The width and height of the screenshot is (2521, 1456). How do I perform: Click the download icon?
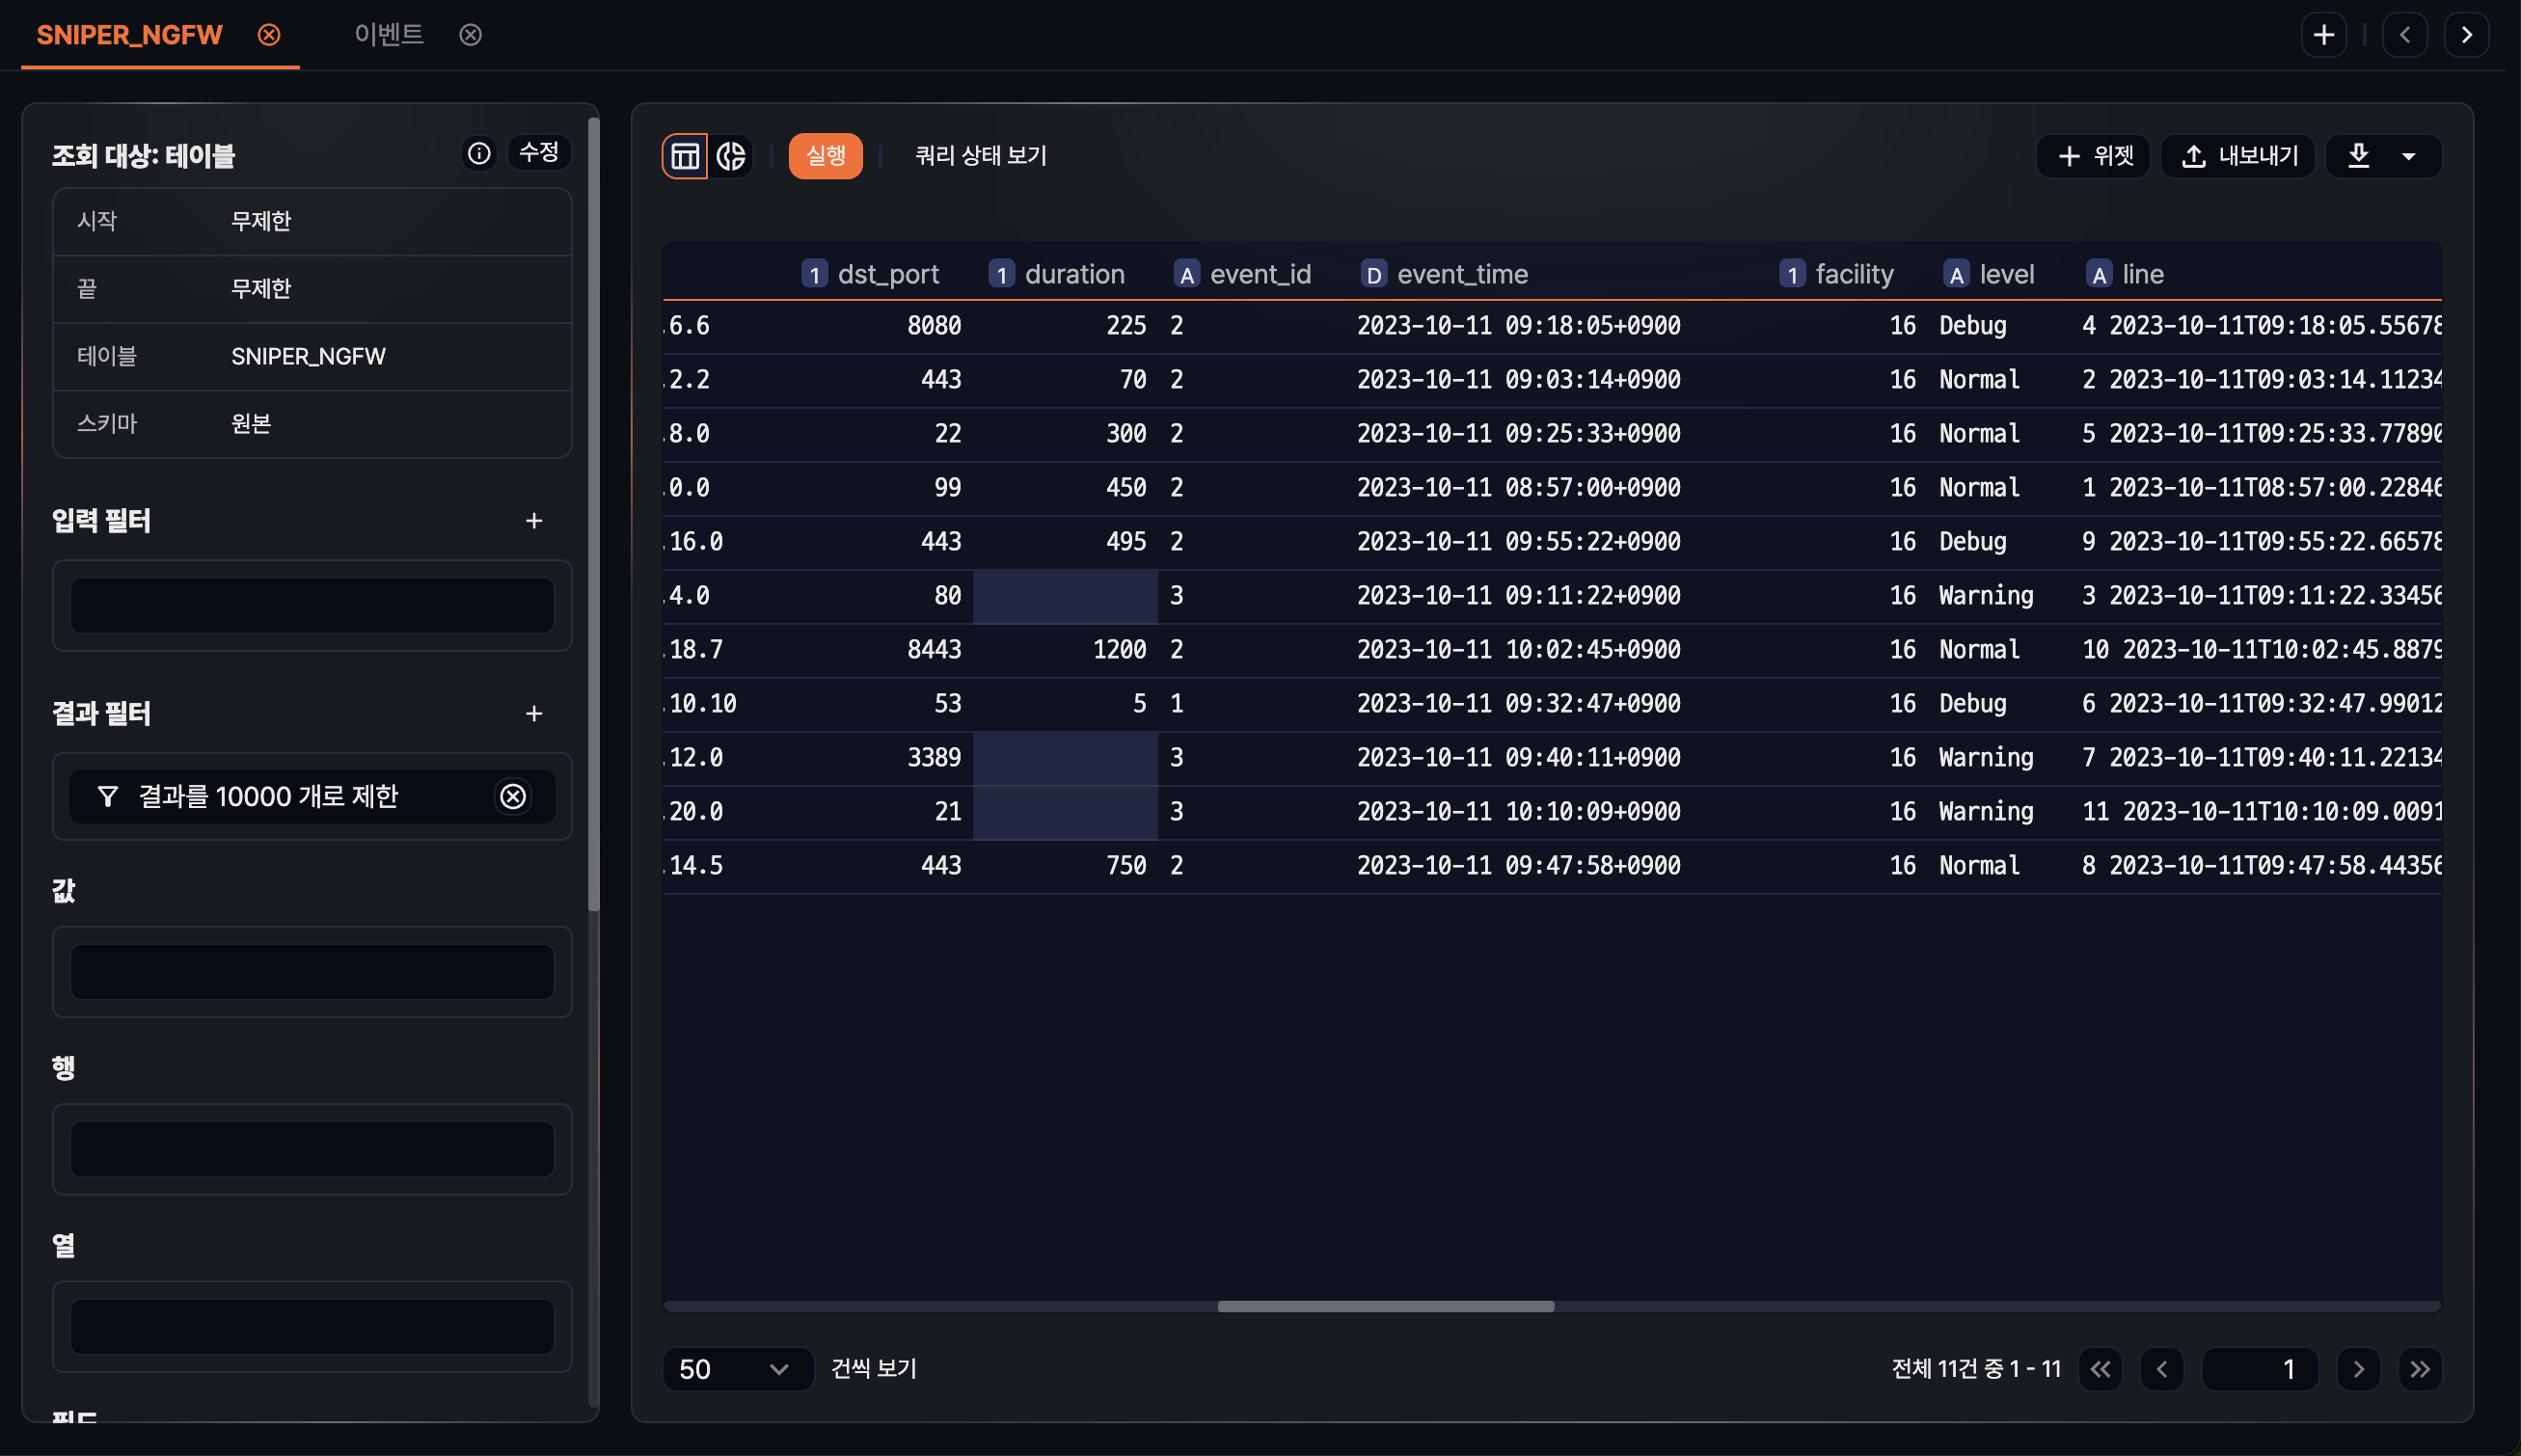(x=2359, y=156)
